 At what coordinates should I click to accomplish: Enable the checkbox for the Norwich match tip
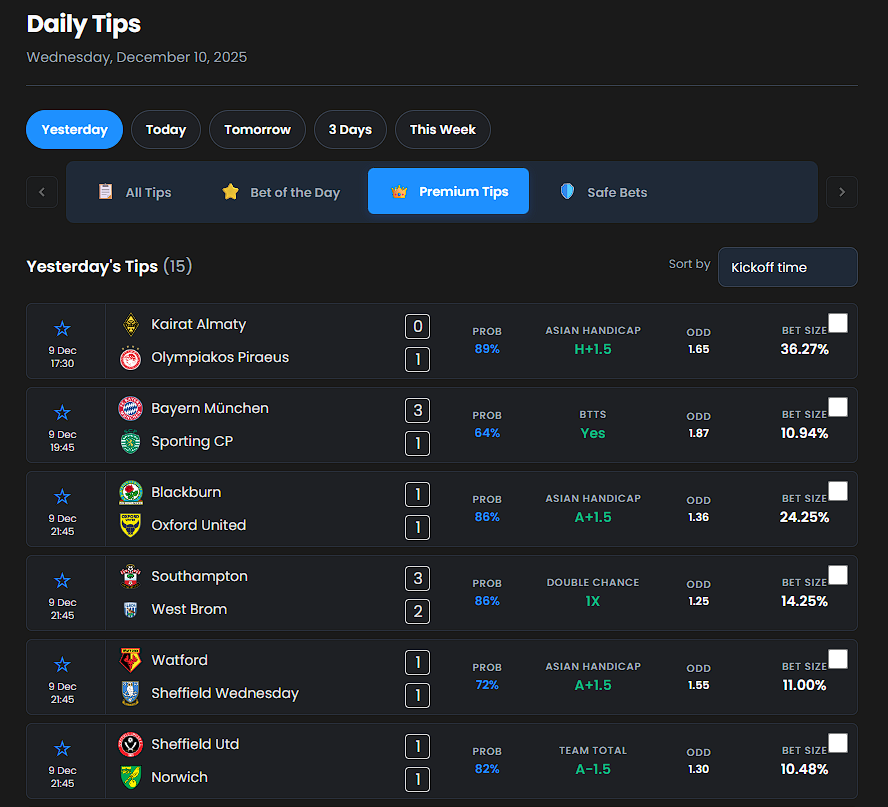[x=839, y=742]
